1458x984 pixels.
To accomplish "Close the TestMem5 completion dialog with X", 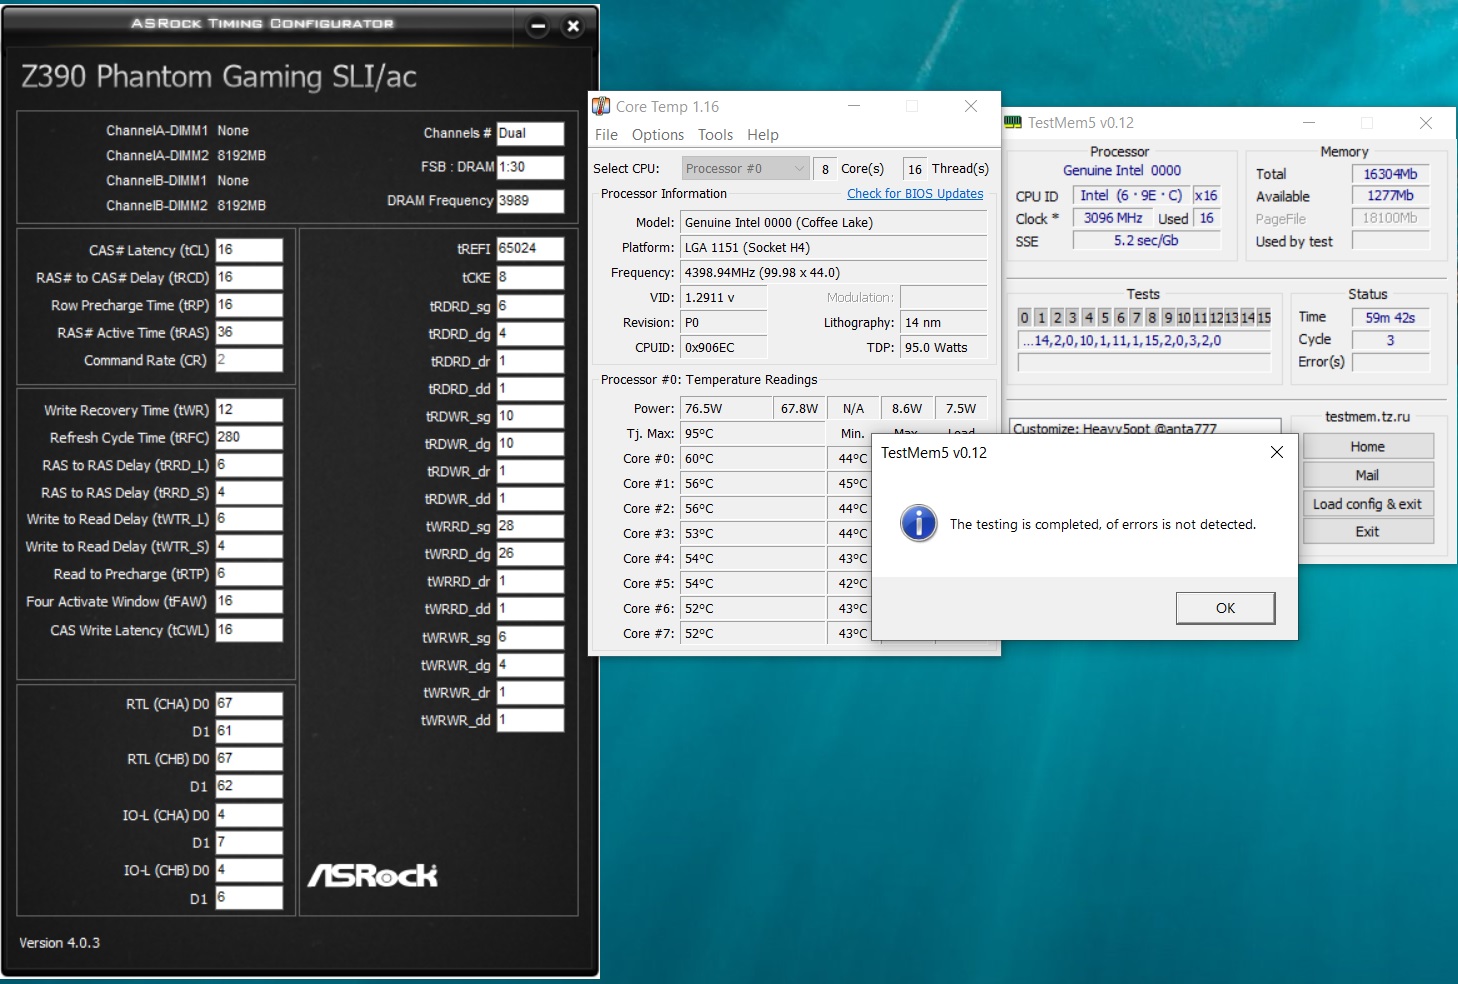I will (x=1276, y=452).
